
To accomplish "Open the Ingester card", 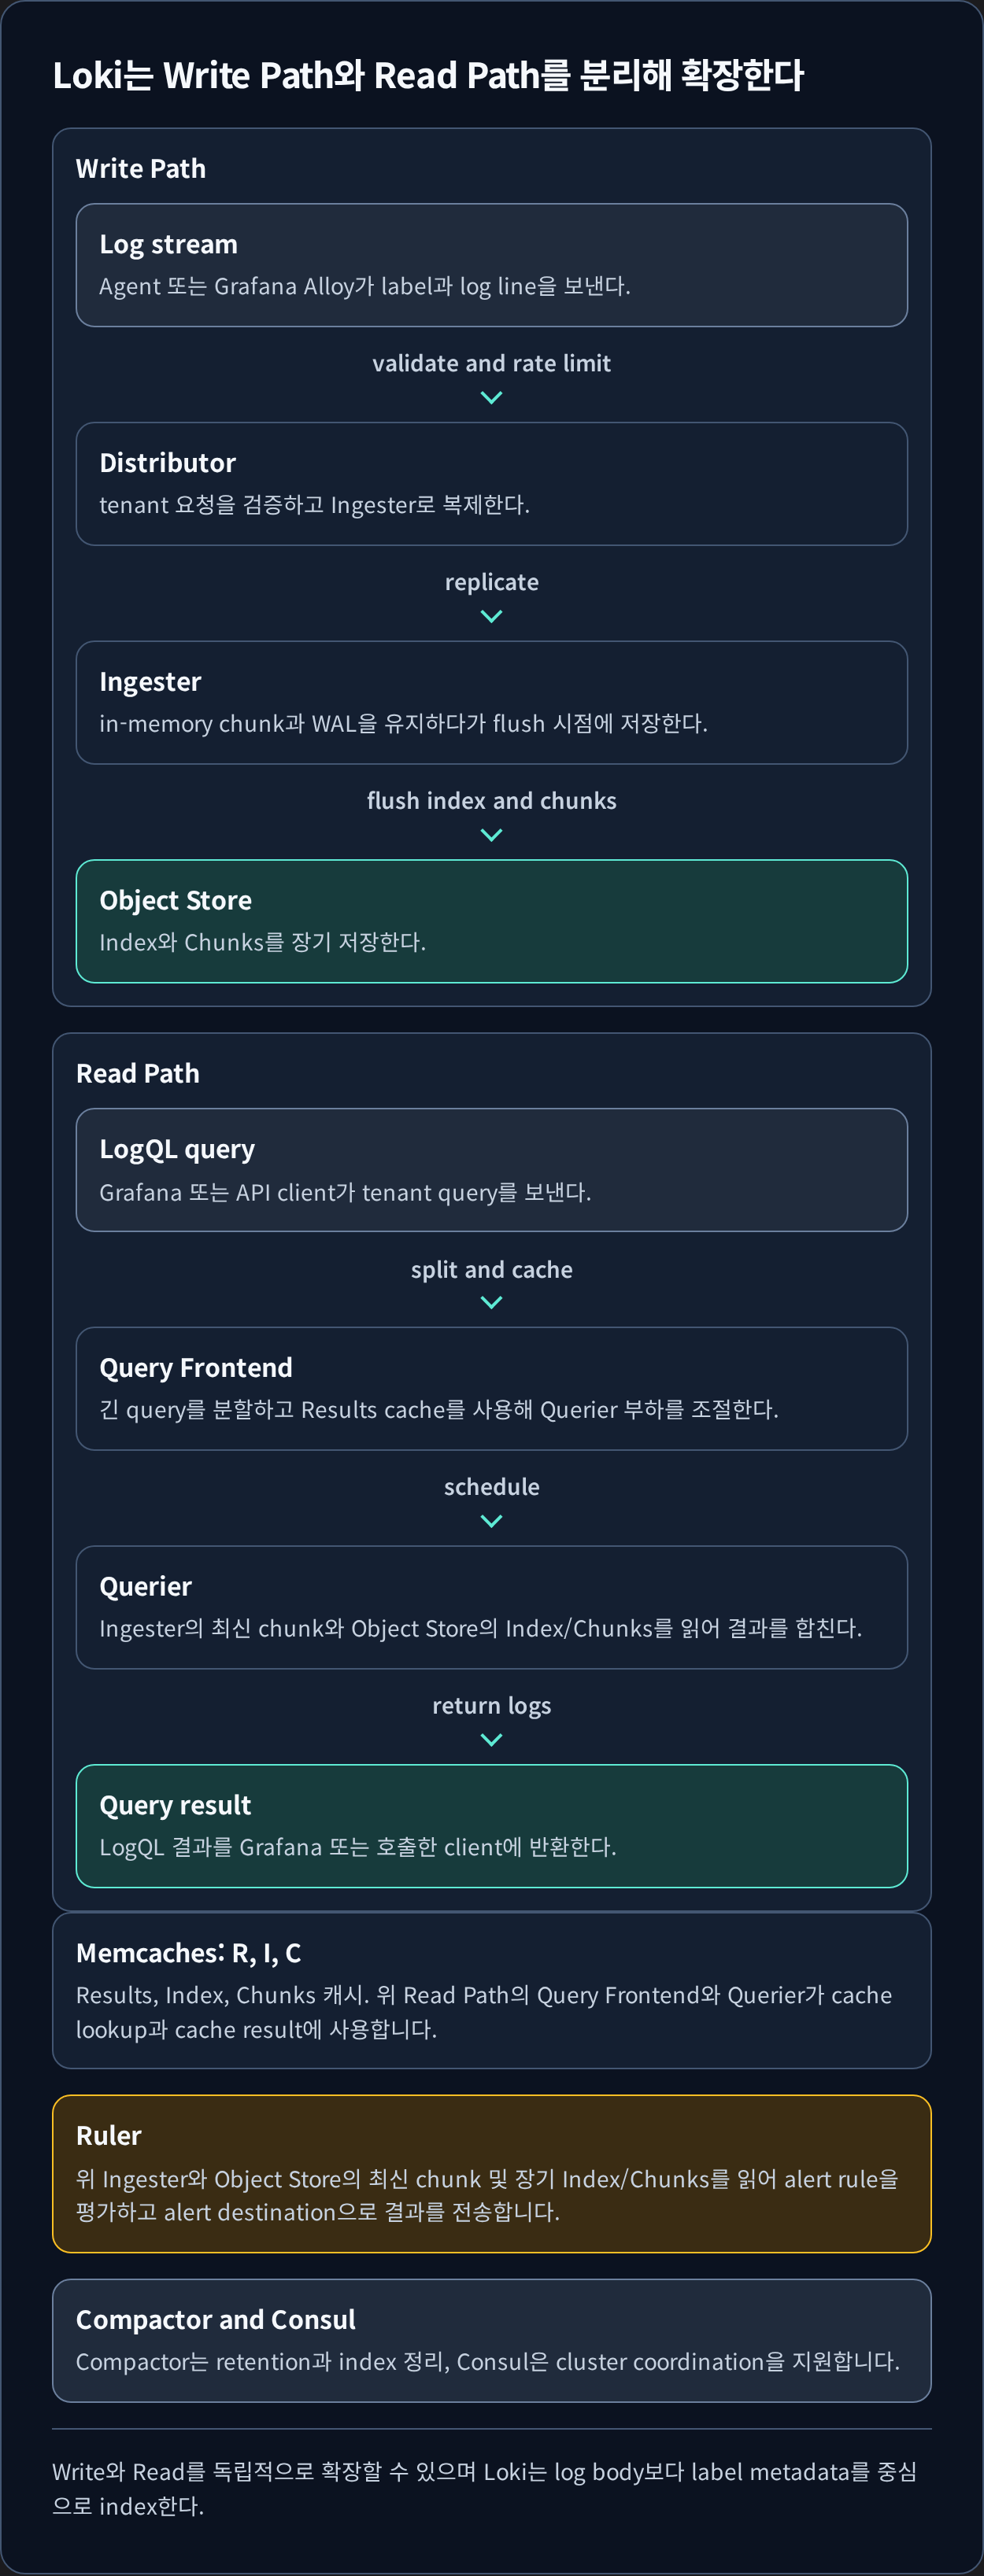I will pyautogui.click(x=492, y=703).
